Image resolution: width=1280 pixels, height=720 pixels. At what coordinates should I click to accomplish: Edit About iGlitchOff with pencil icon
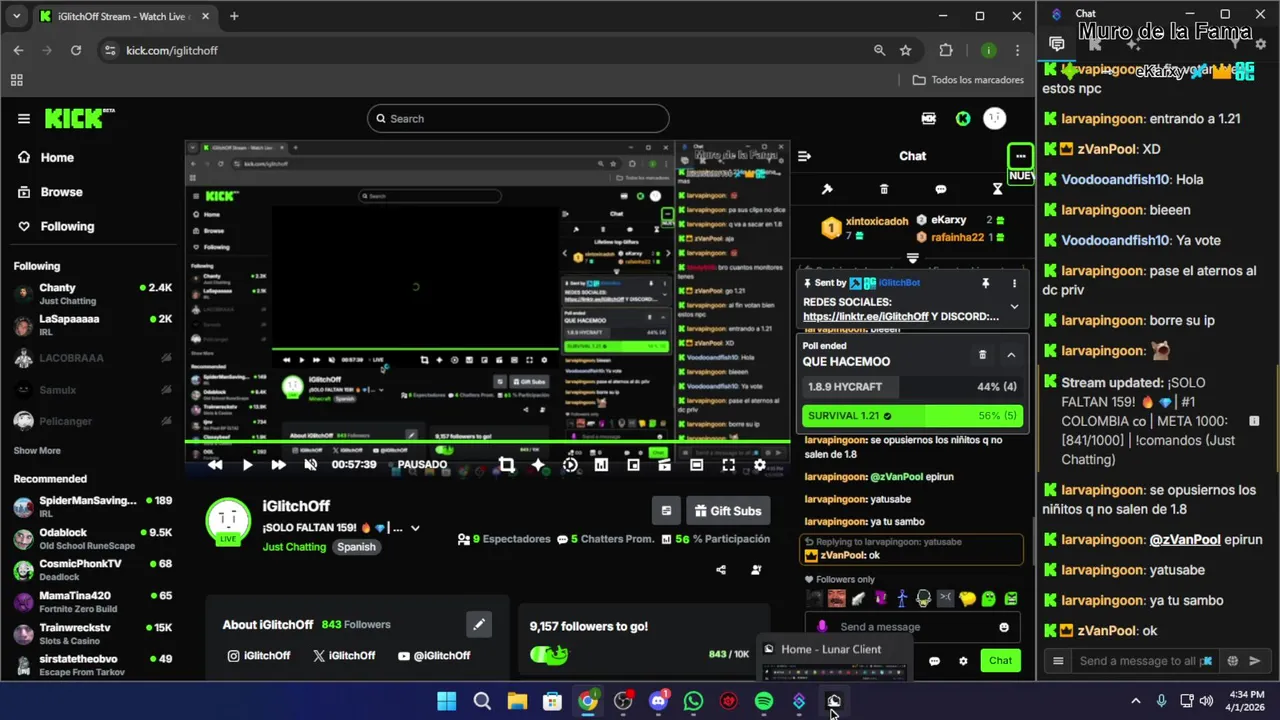479,625
